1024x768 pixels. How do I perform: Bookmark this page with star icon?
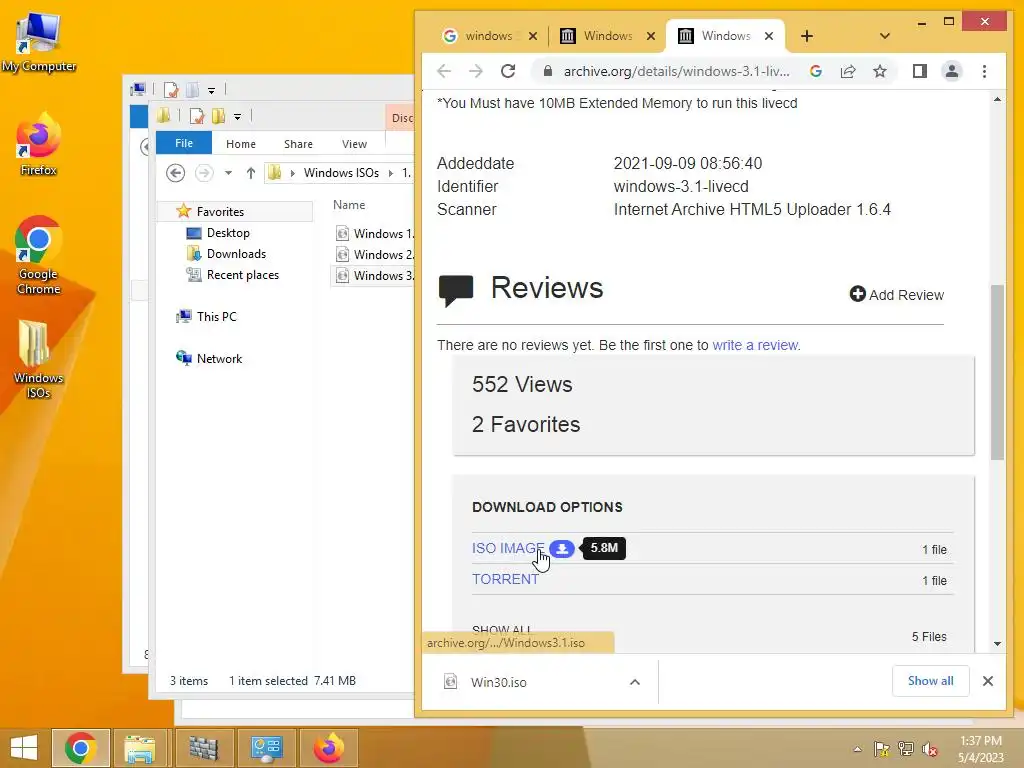880,71
